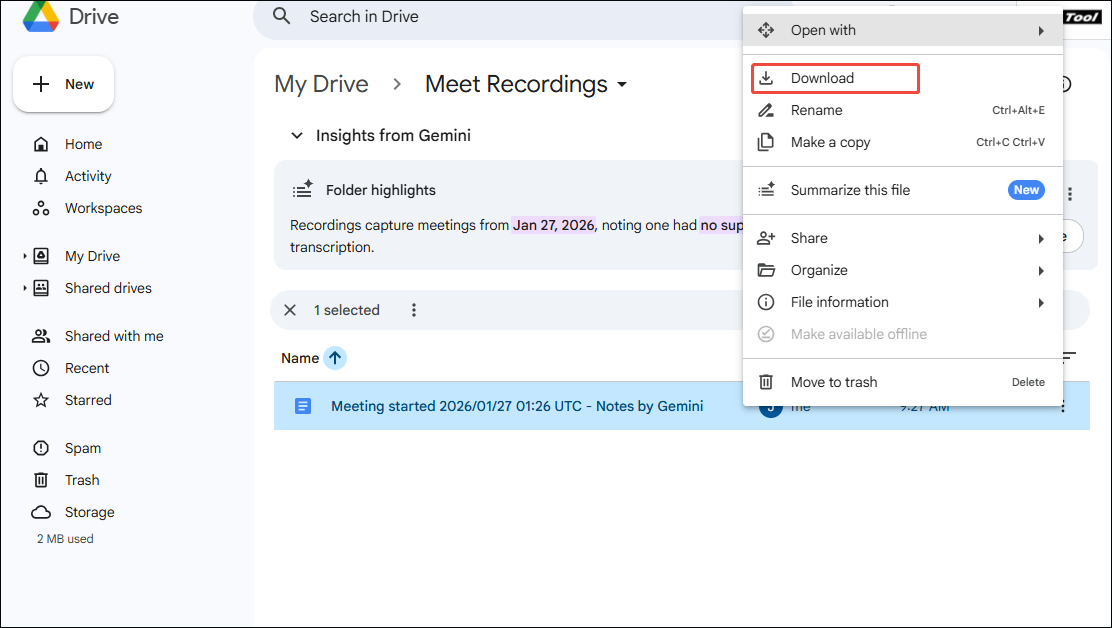The height and width of the screenshot is (628, 1112).
Task: Clear selection using the X icon
Action: [x=290, y=310]
